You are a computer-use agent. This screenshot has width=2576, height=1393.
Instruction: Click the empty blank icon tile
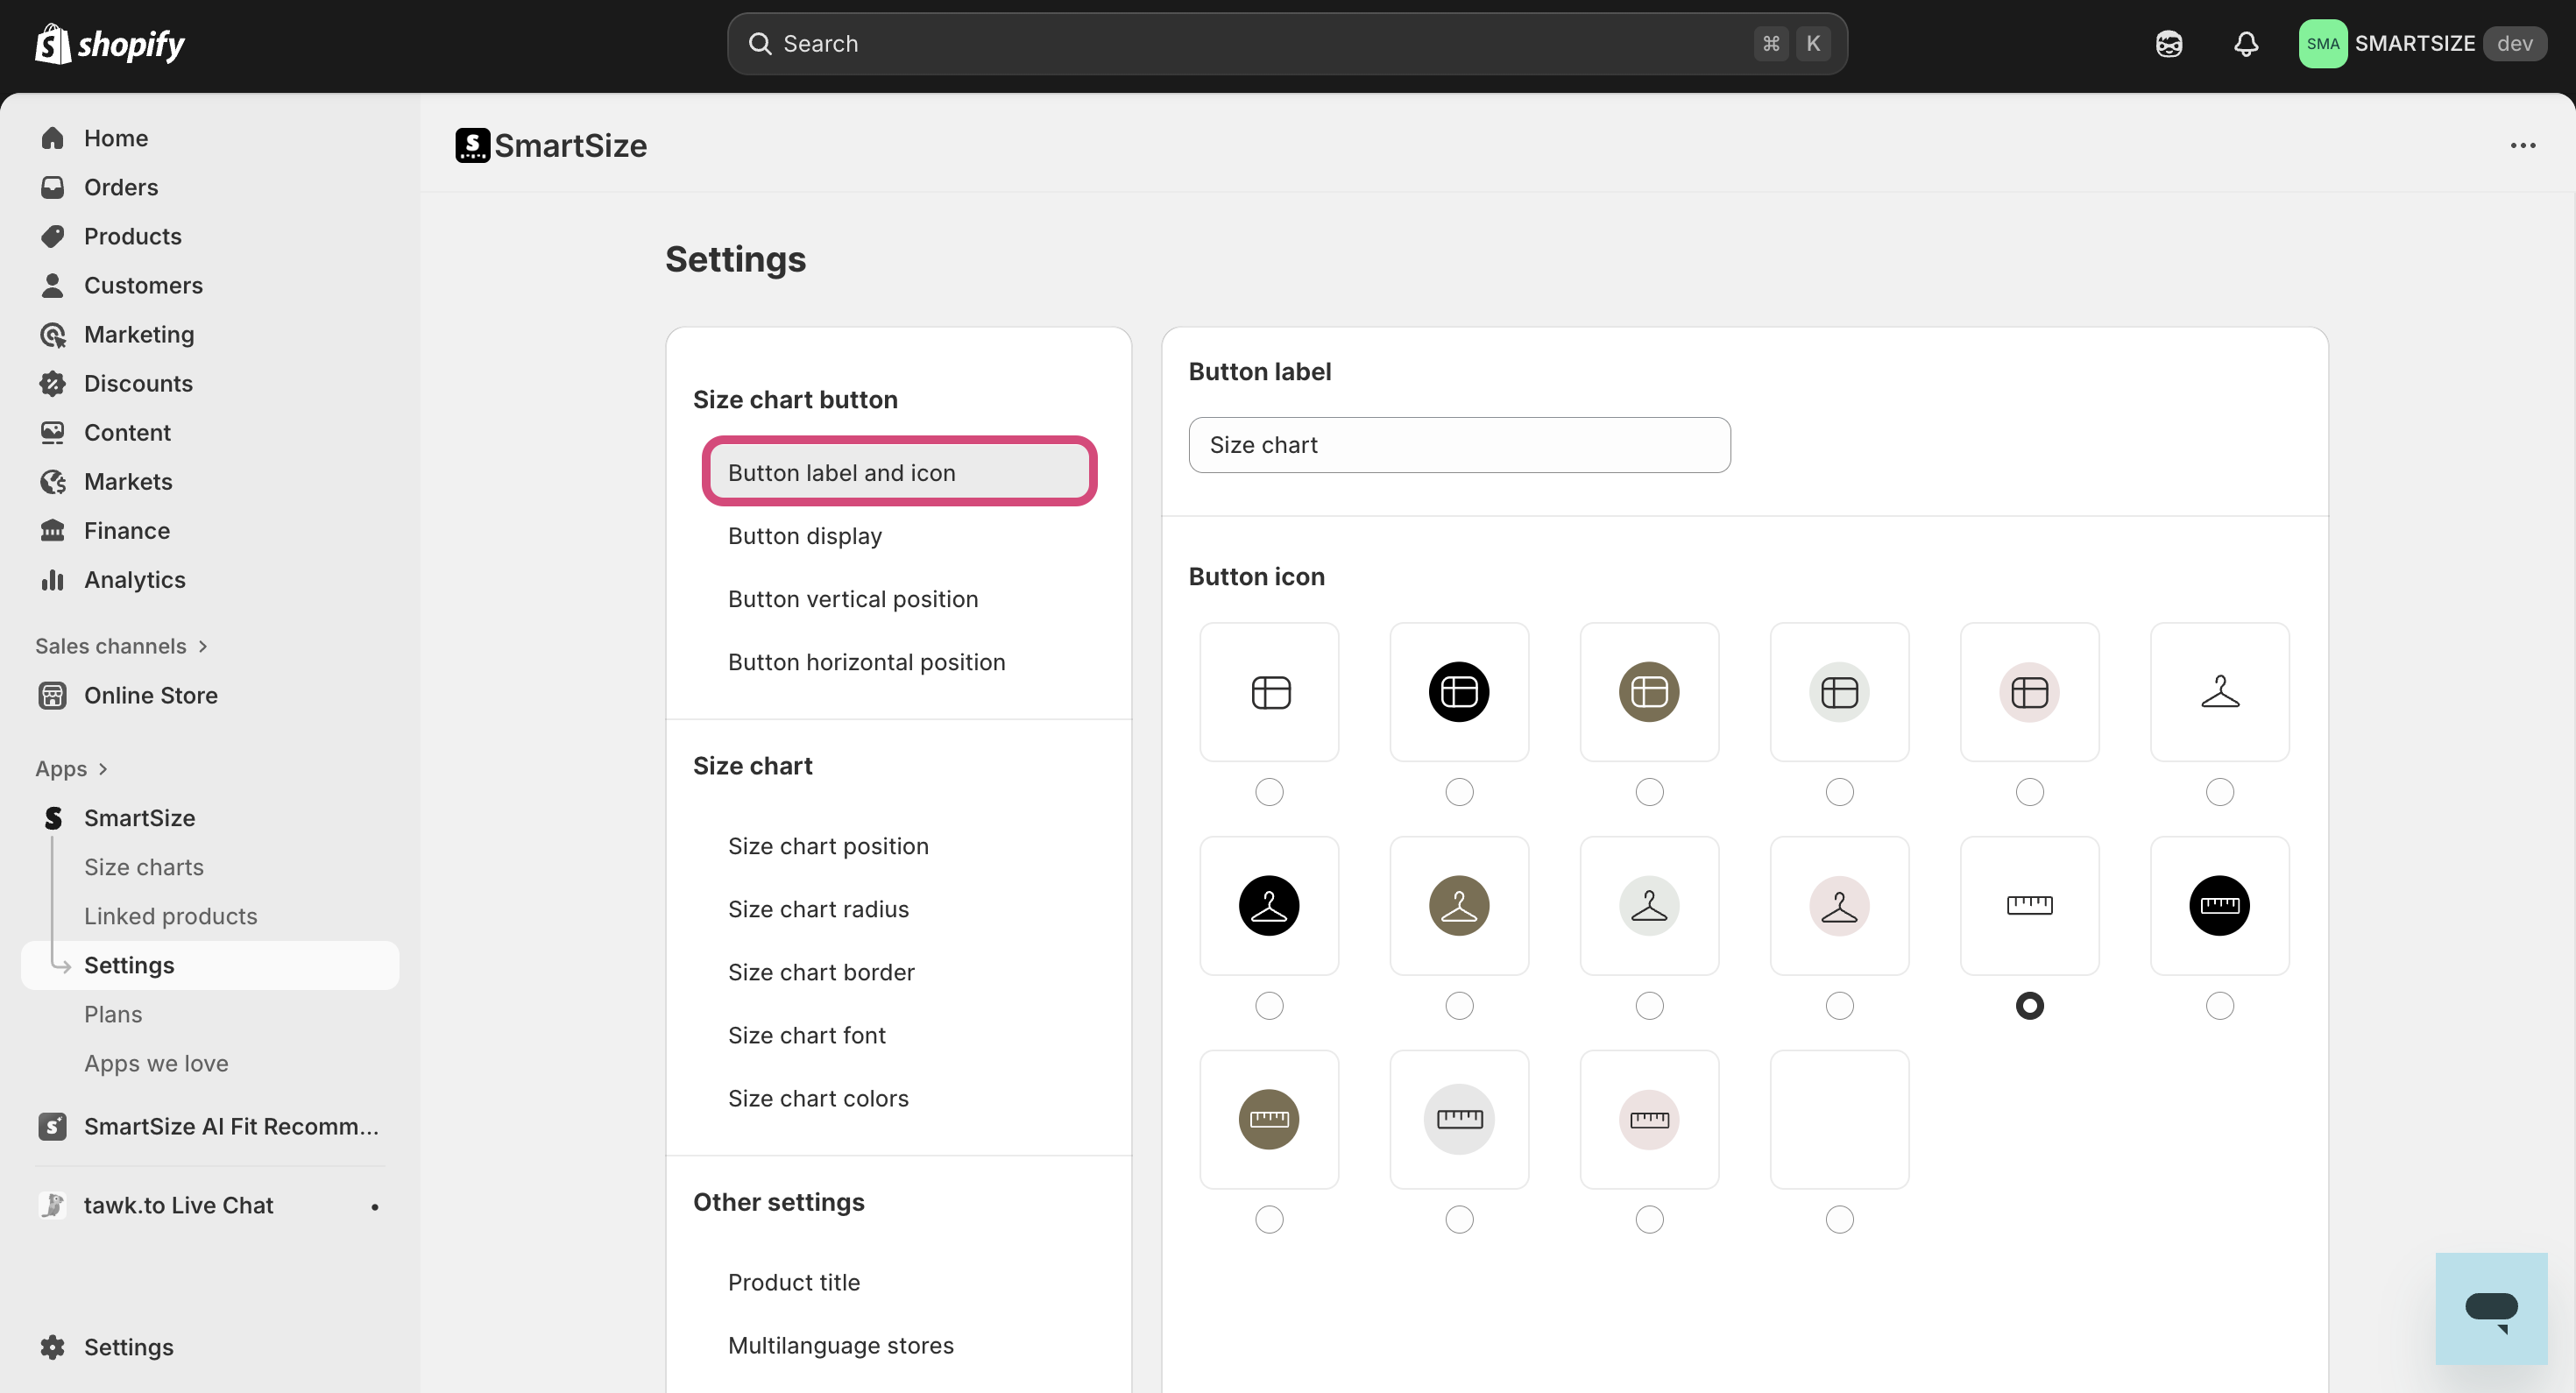click(x=1838, y=1118)
